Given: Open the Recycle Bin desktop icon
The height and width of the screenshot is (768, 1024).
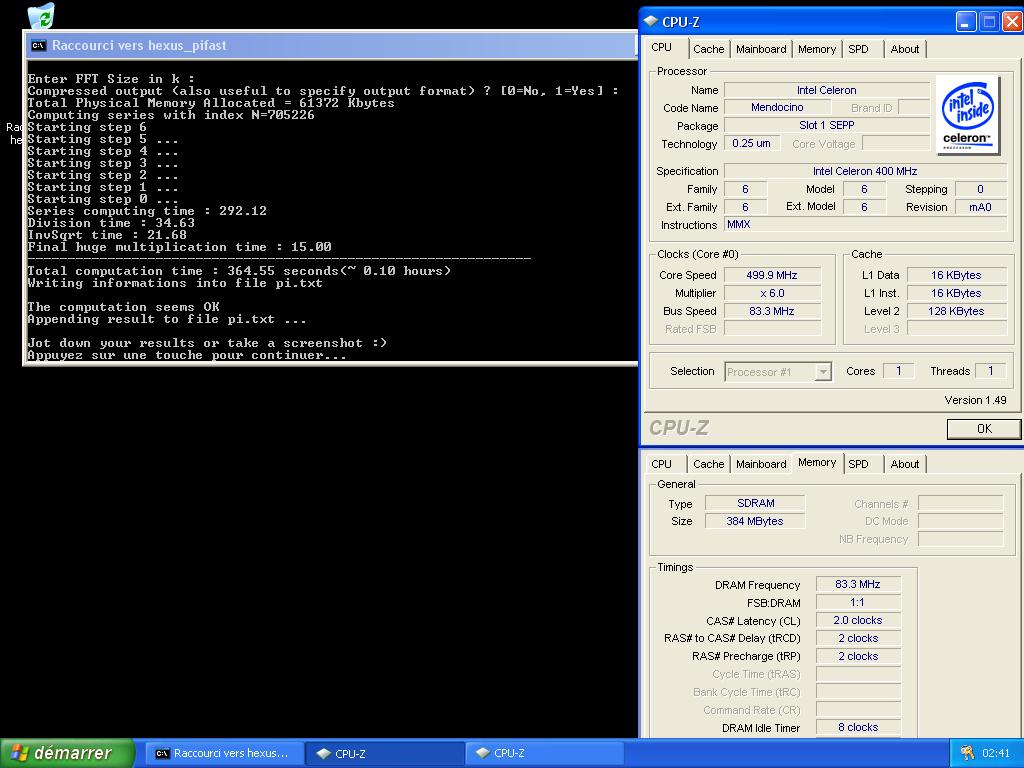Looking at the screenshot, I should 42,15.
